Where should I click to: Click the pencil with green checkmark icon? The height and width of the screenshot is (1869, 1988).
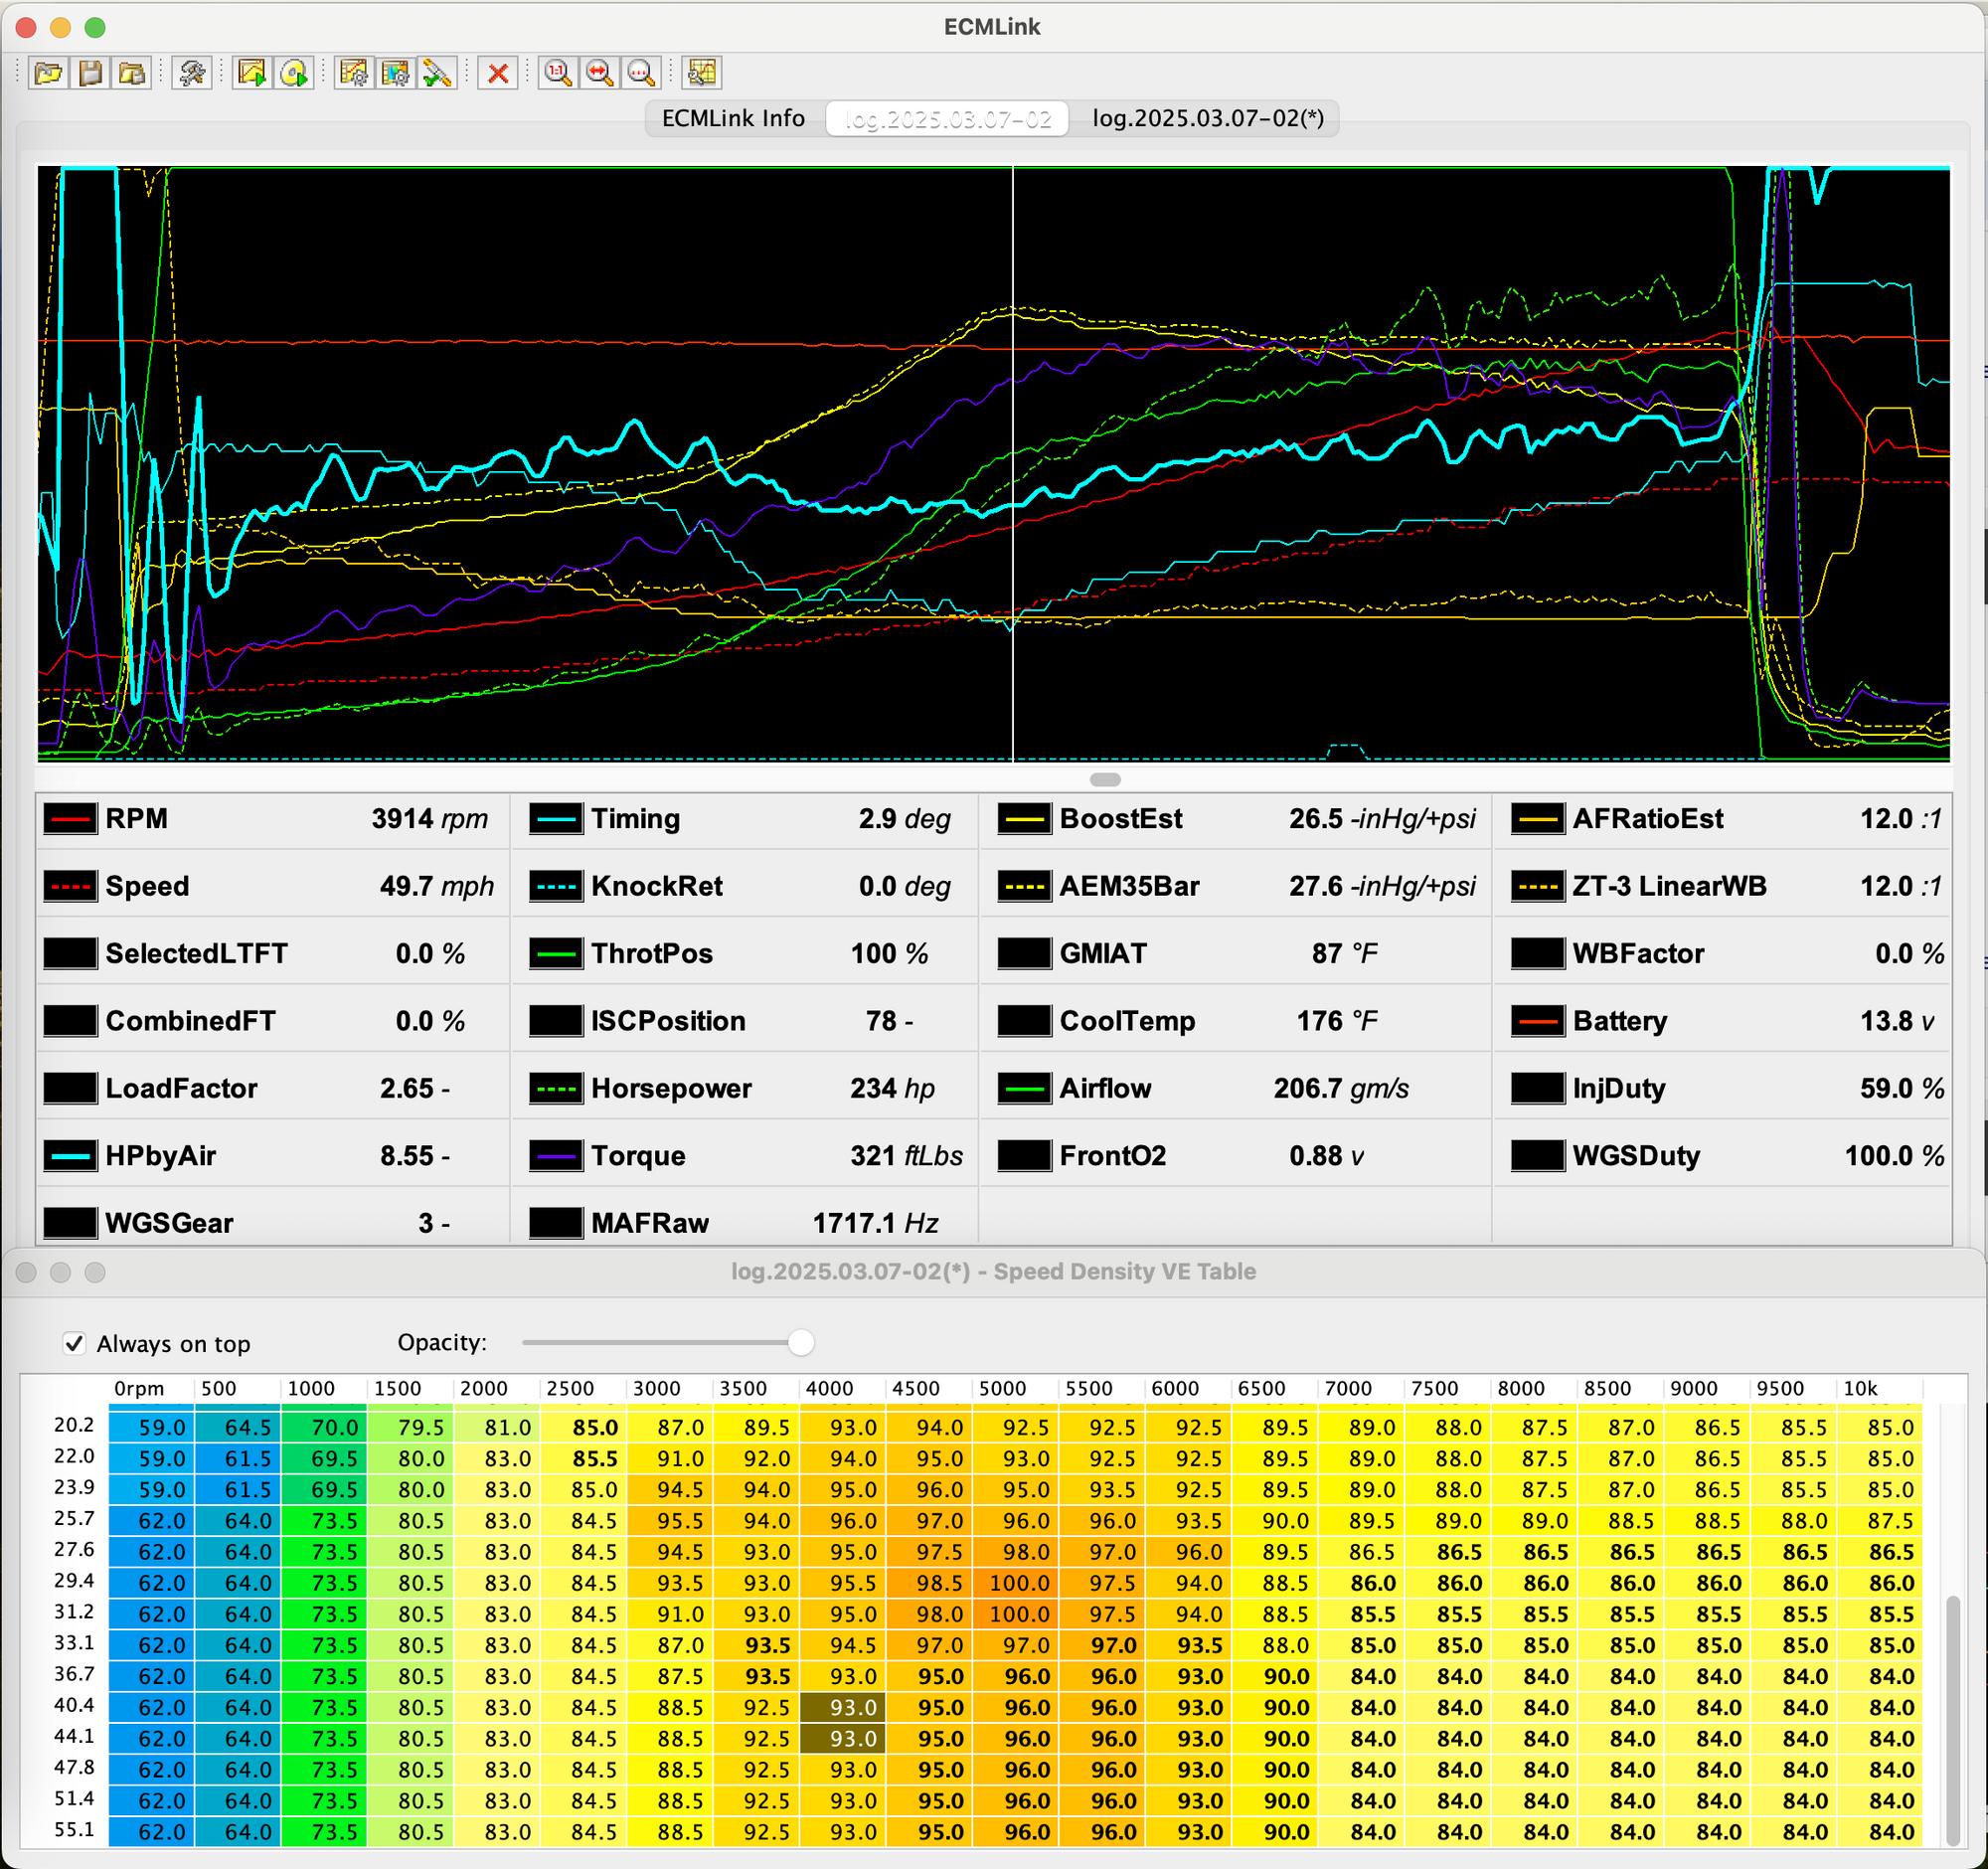[437, 73]
